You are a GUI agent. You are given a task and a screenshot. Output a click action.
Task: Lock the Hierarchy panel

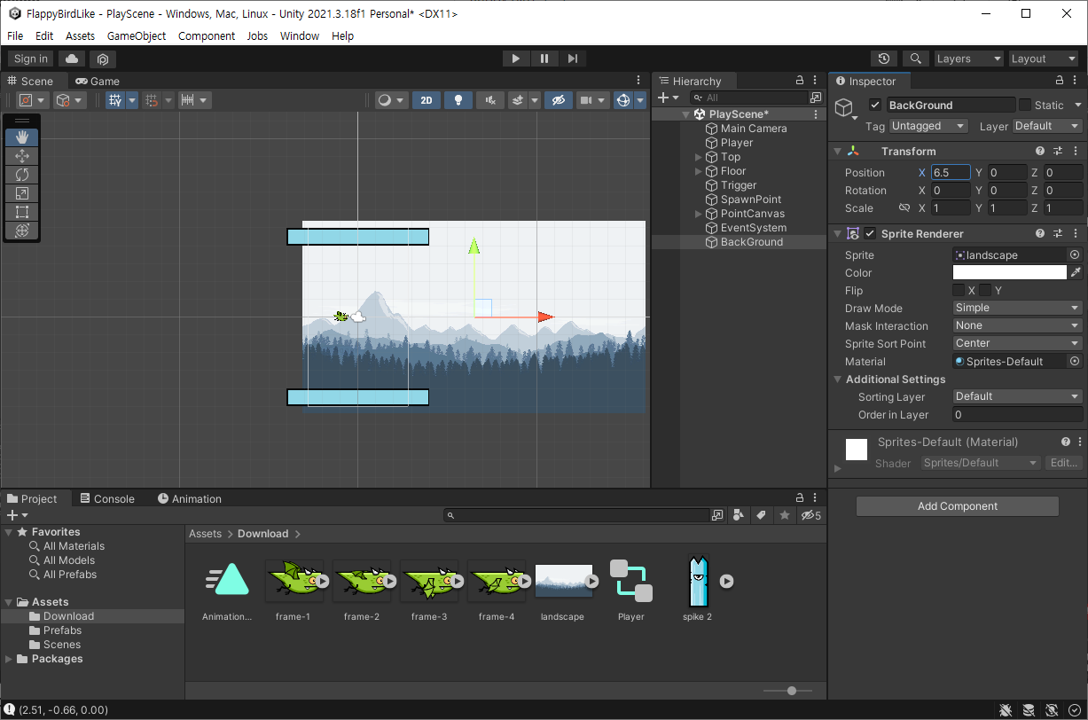799,80
